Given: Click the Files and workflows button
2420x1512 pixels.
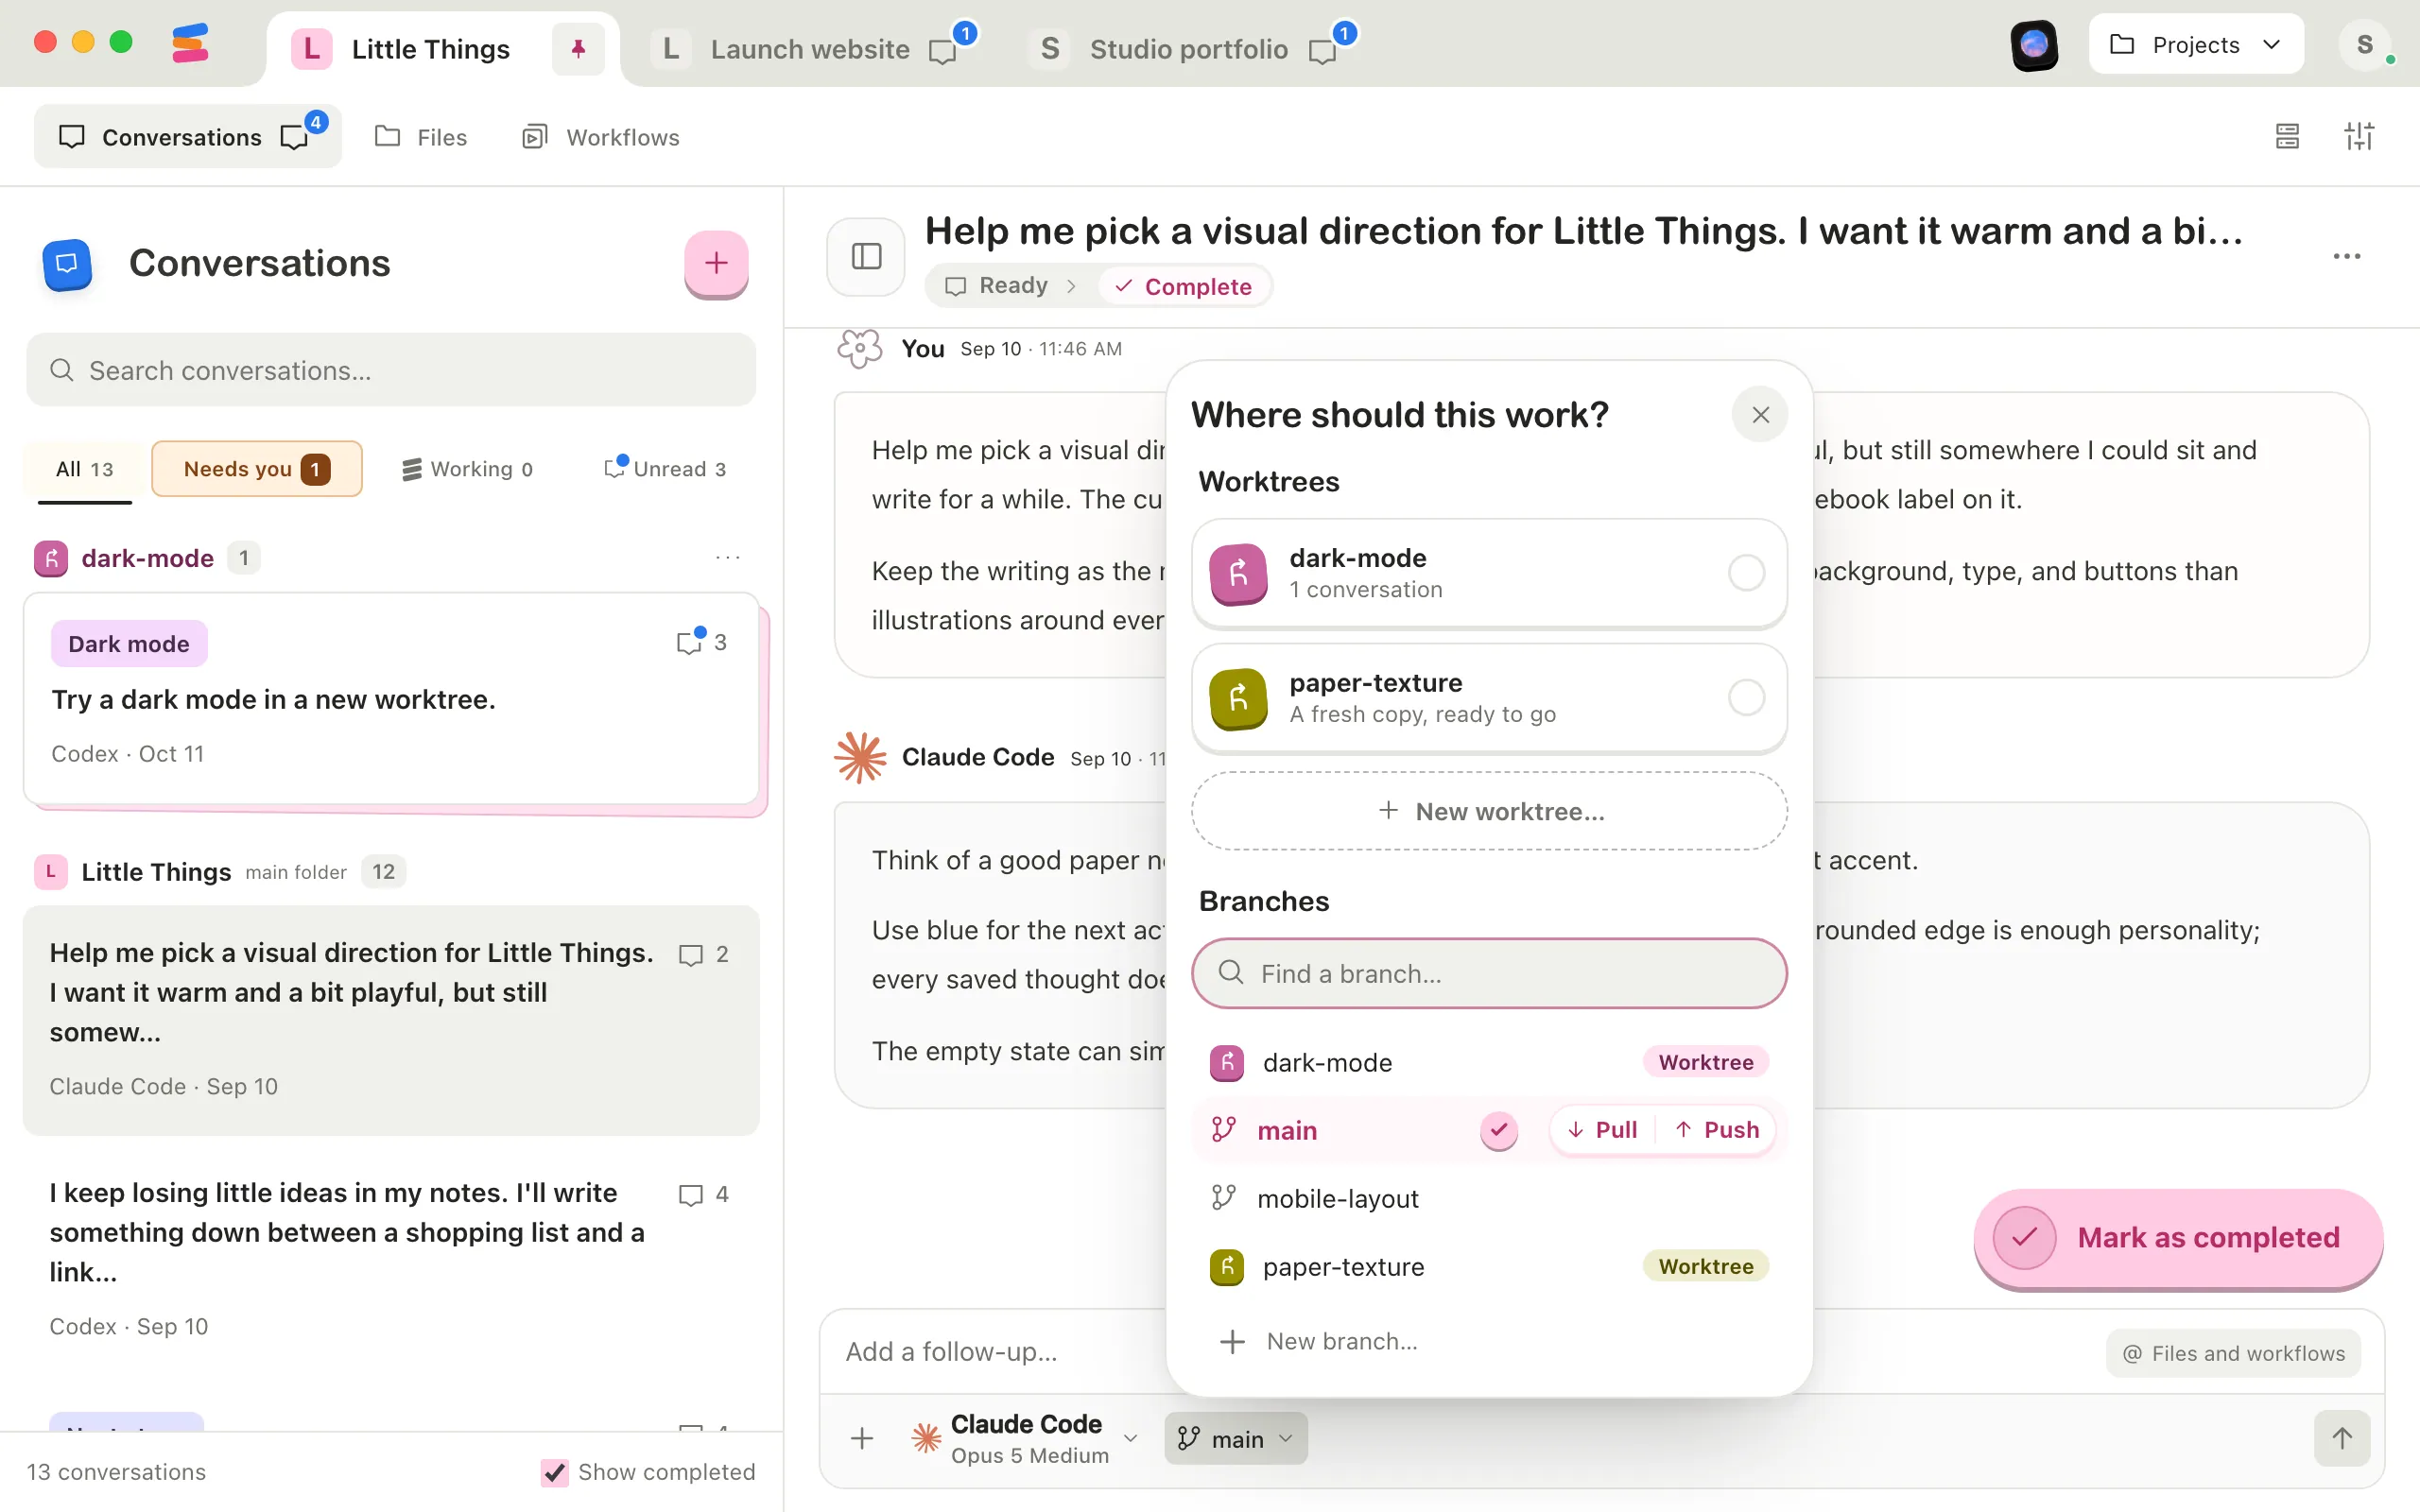Looking at the screenshot, I should click(2233, 1353).
